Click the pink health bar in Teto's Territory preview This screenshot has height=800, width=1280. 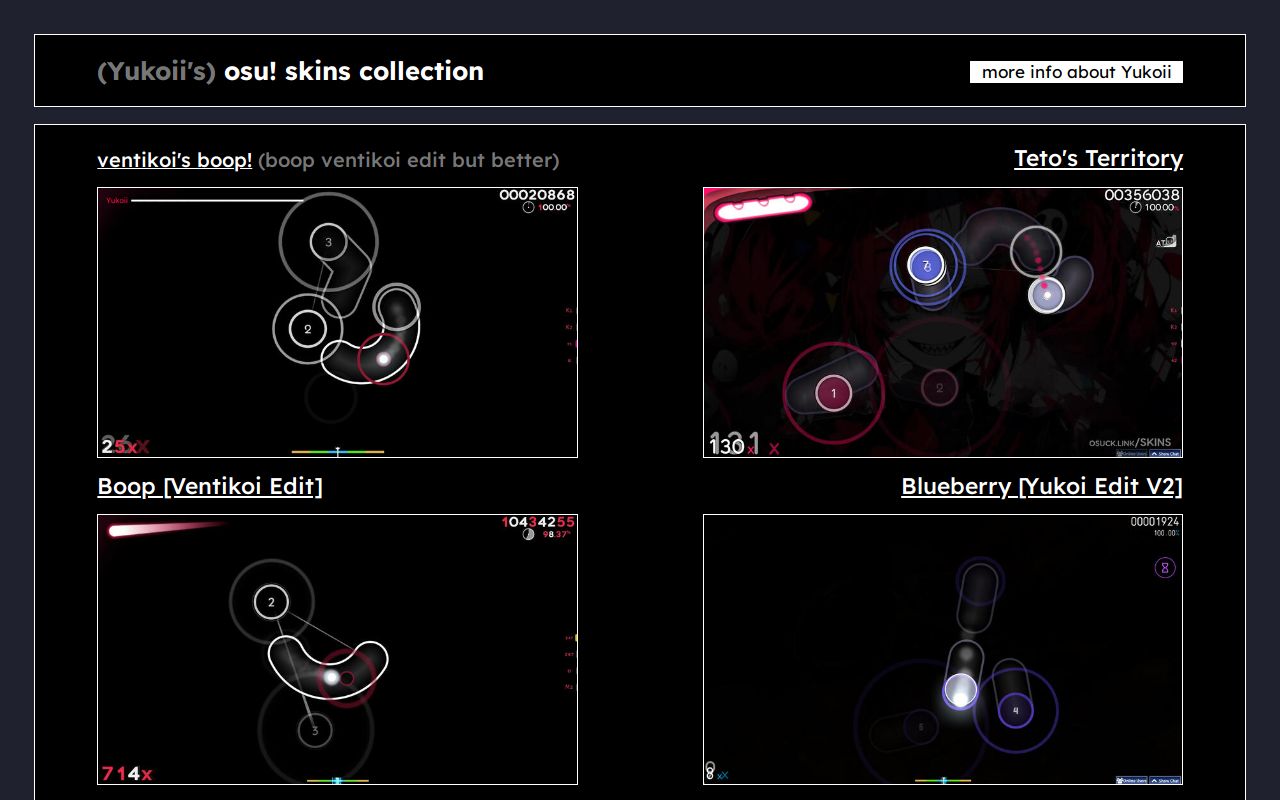[762, 206]
